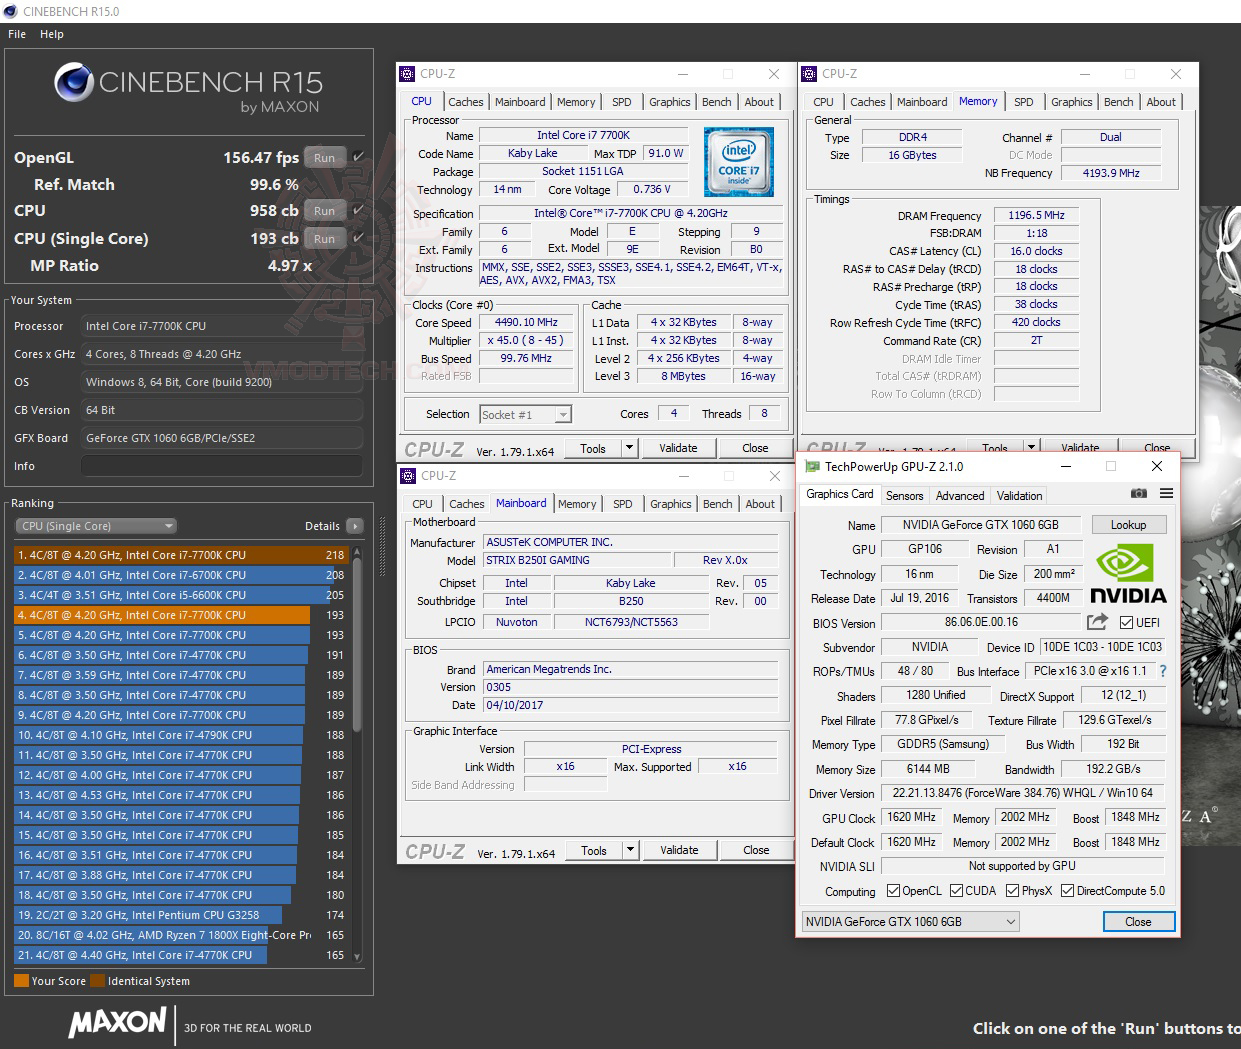Select ranking entry AMD Ryzen 7 1800X
The height and width of the screenshot is (1049, 1241).
[x=180, y=935]
